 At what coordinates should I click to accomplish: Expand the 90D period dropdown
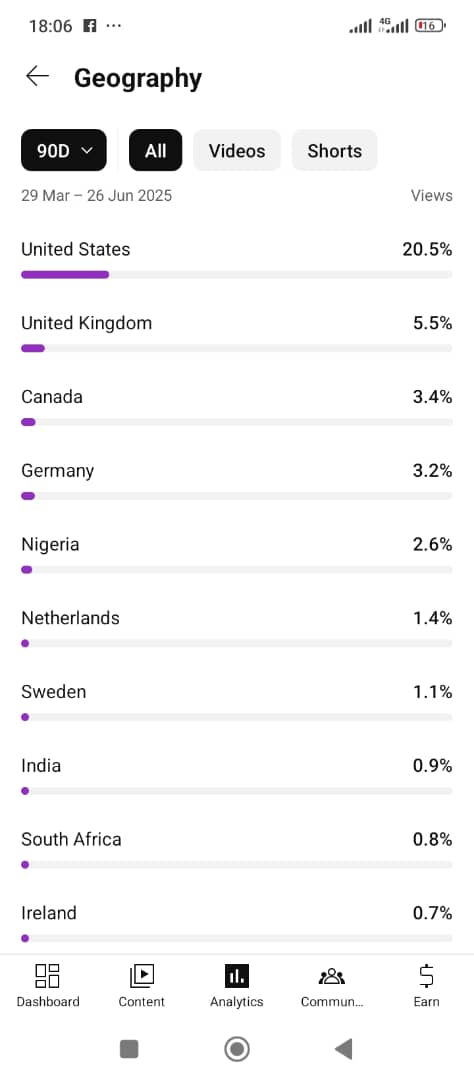[x=64, y=150]
